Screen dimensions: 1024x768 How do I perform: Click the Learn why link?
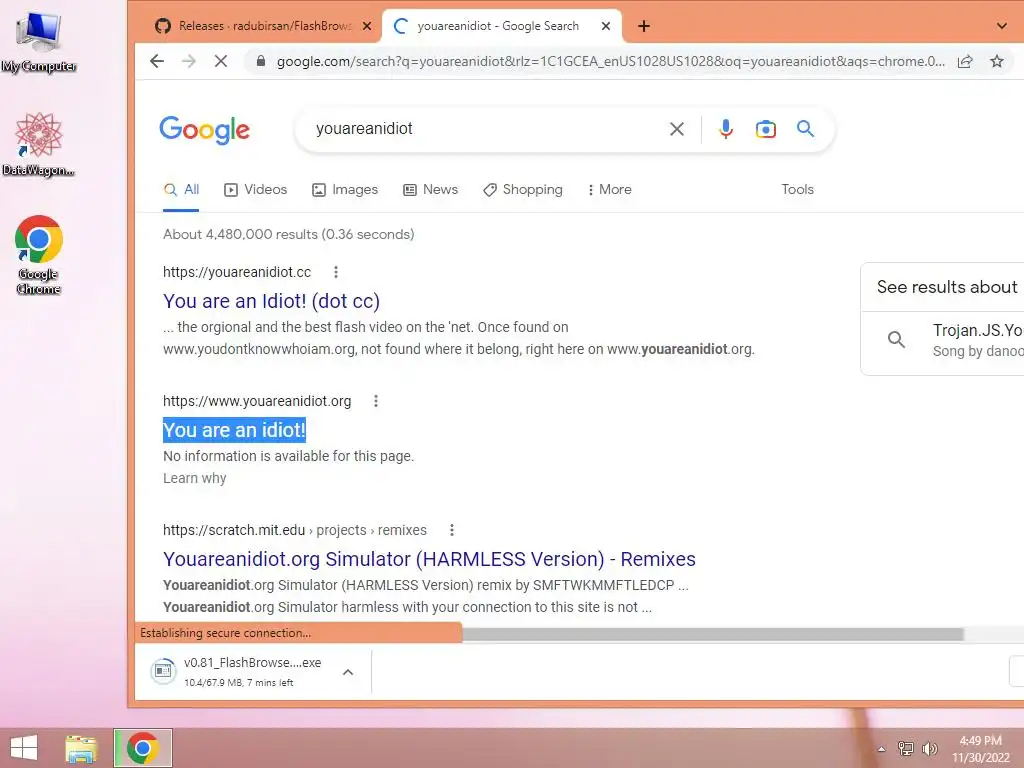tap(195, 478)
